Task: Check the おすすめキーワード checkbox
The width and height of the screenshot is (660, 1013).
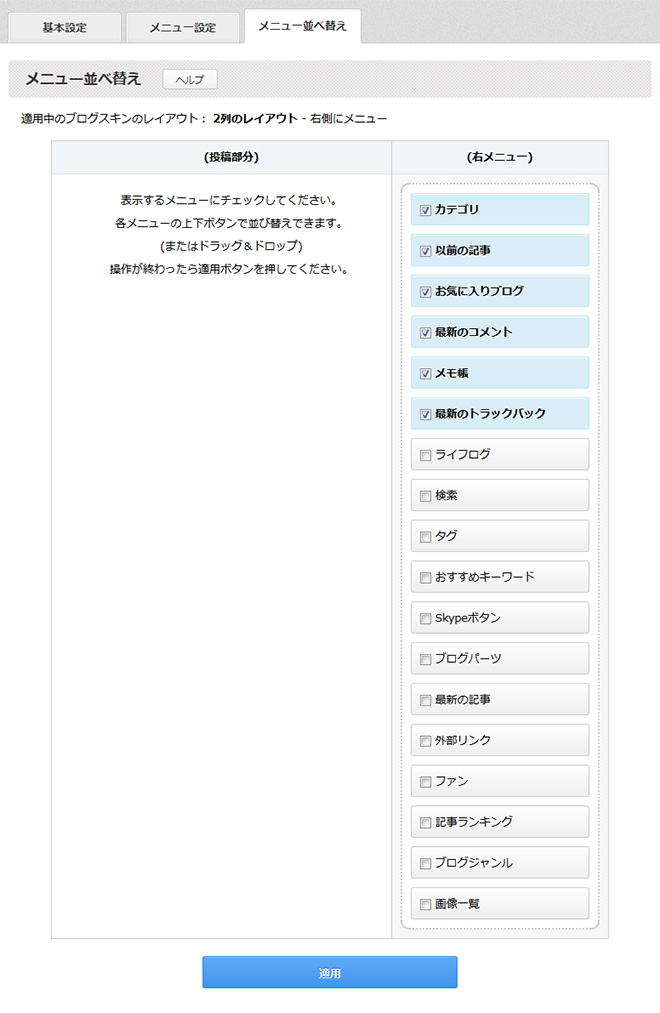Action: (425, 578)
